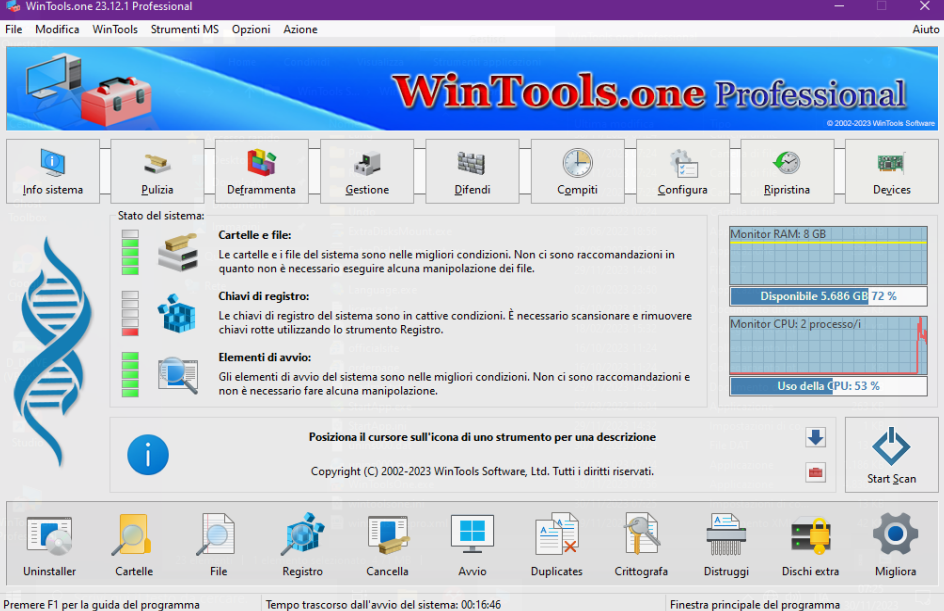Open the Configura tool
944x611 pixels.
[682, 172]
